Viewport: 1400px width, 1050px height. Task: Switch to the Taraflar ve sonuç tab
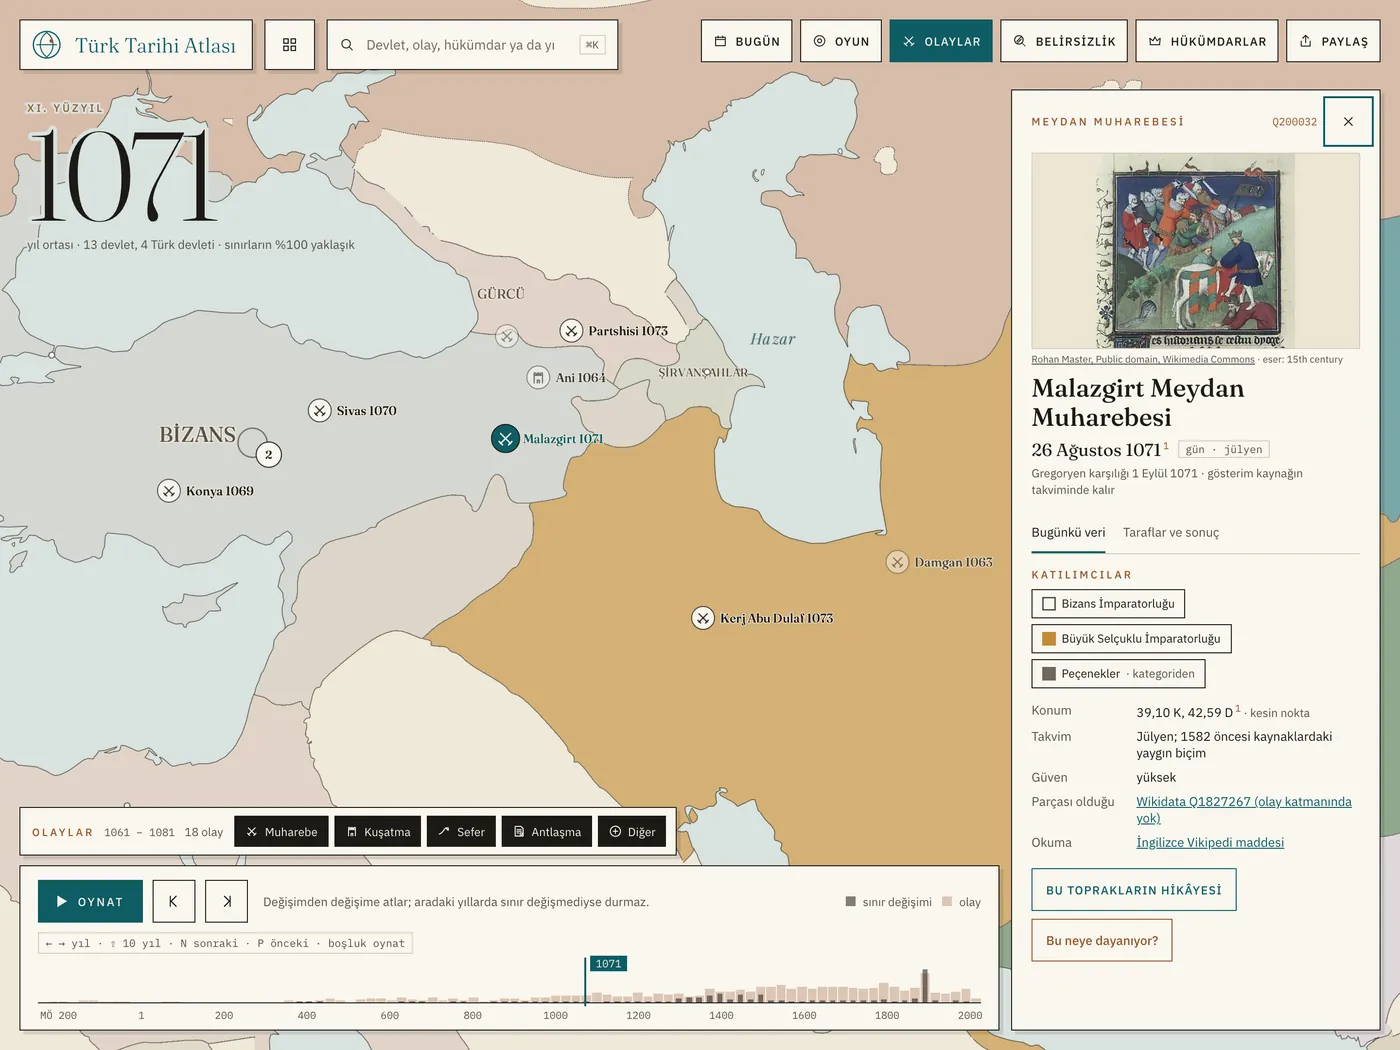point(1171,533)
